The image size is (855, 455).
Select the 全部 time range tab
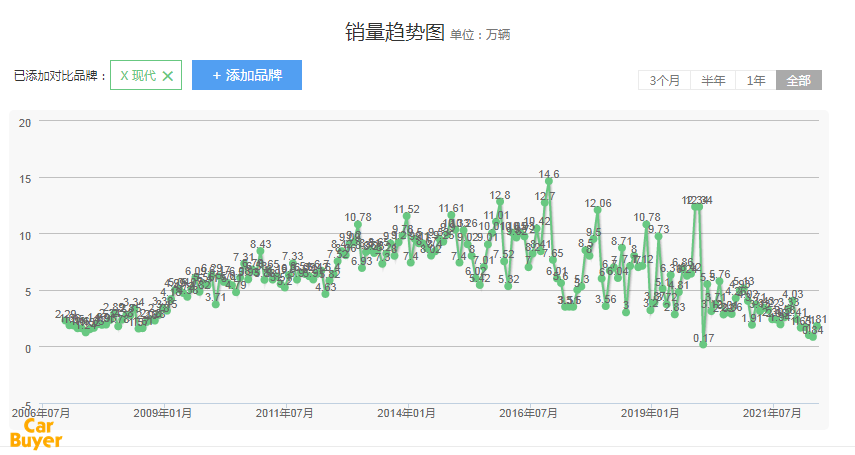click(x=799, y=81)
